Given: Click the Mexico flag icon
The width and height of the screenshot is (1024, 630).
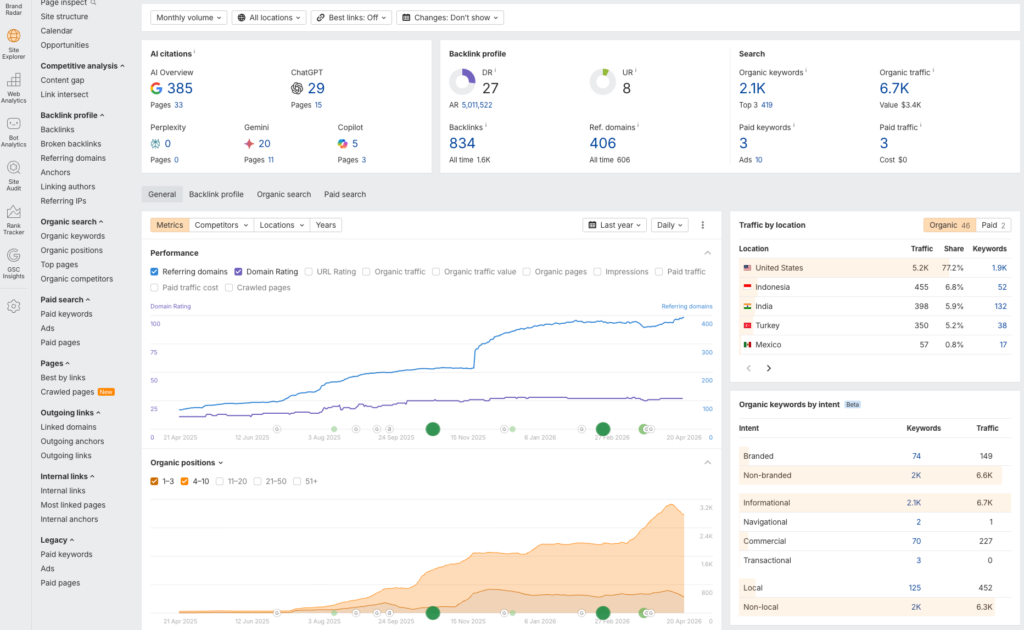Looking at the screenshot, I should tap(747, 345).
